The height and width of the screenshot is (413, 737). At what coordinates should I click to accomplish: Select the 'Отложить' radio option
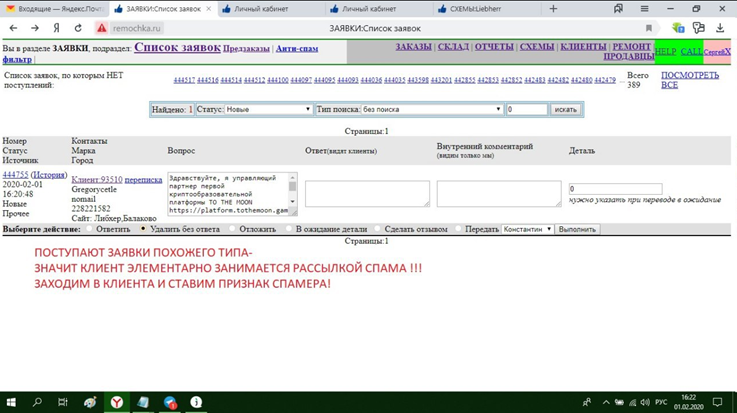[231, 229]
